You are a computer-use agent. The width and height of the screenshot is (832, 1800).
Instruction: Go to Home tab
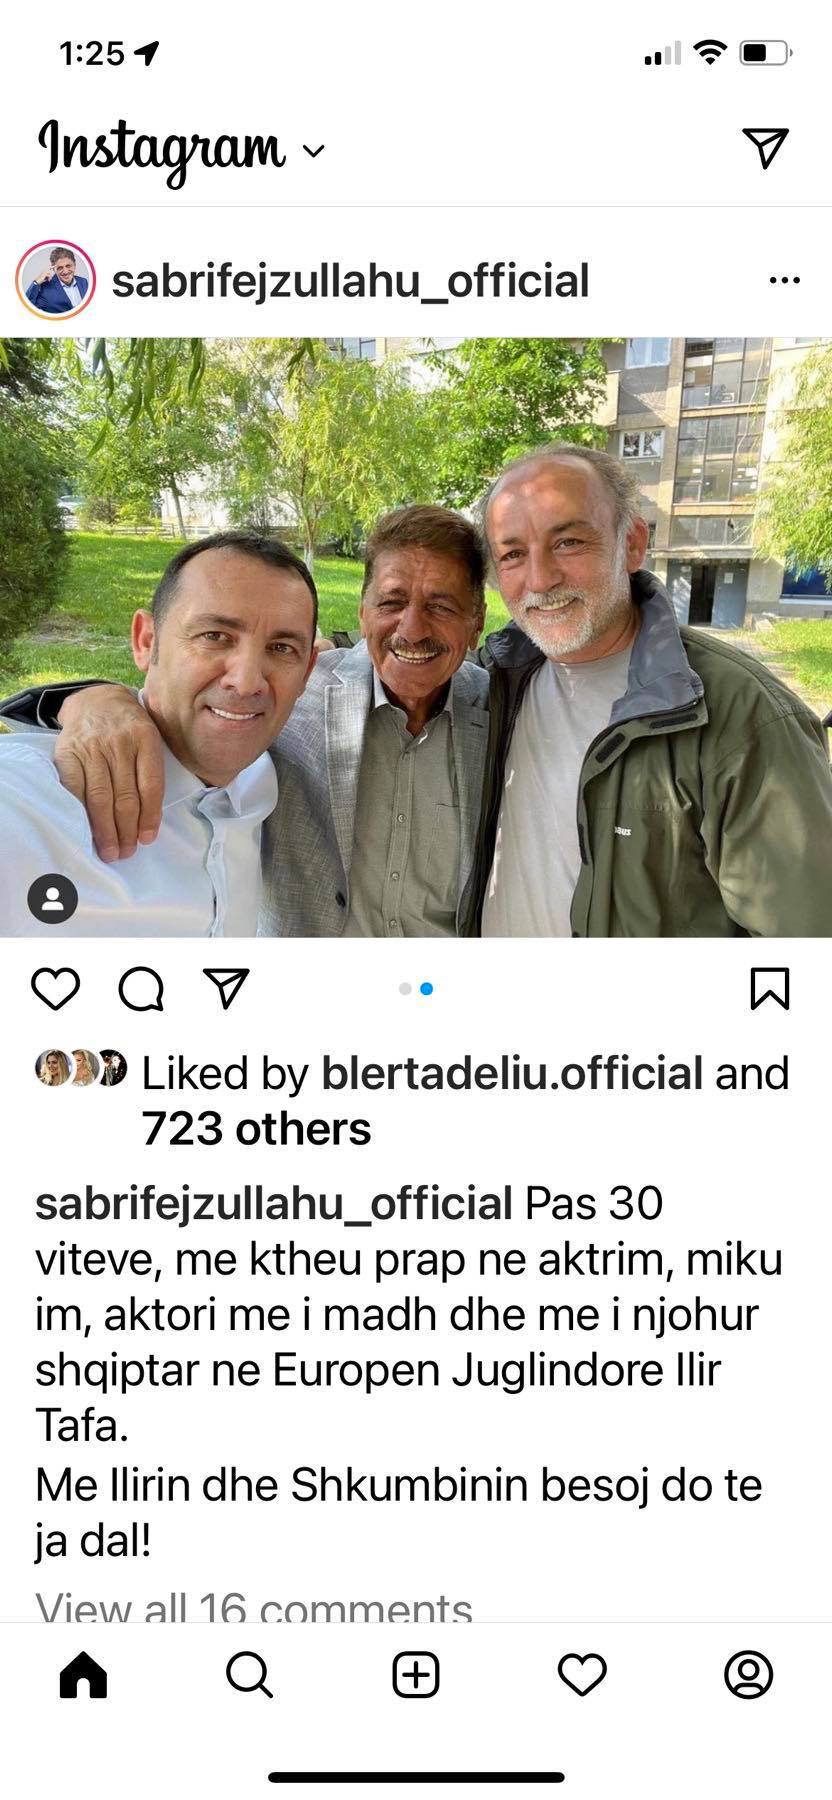coord(83,1674)
